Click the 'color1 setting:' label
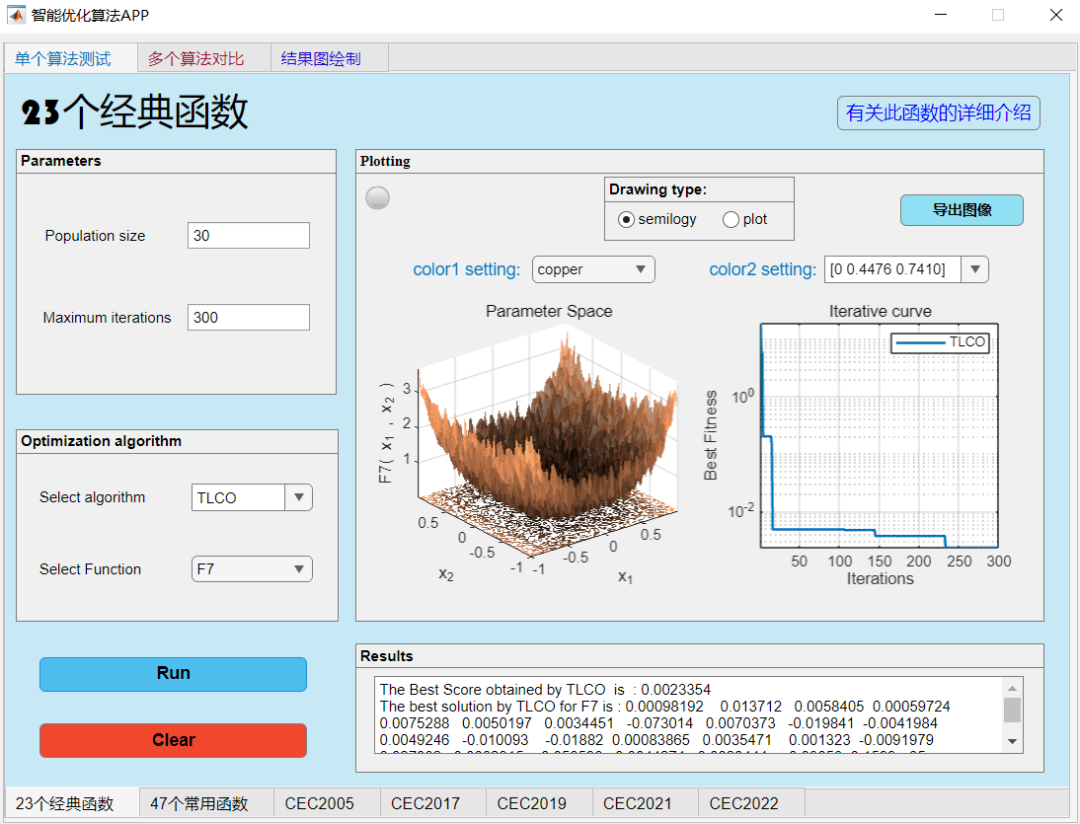Screen dimensions: 1080x824 466,269
